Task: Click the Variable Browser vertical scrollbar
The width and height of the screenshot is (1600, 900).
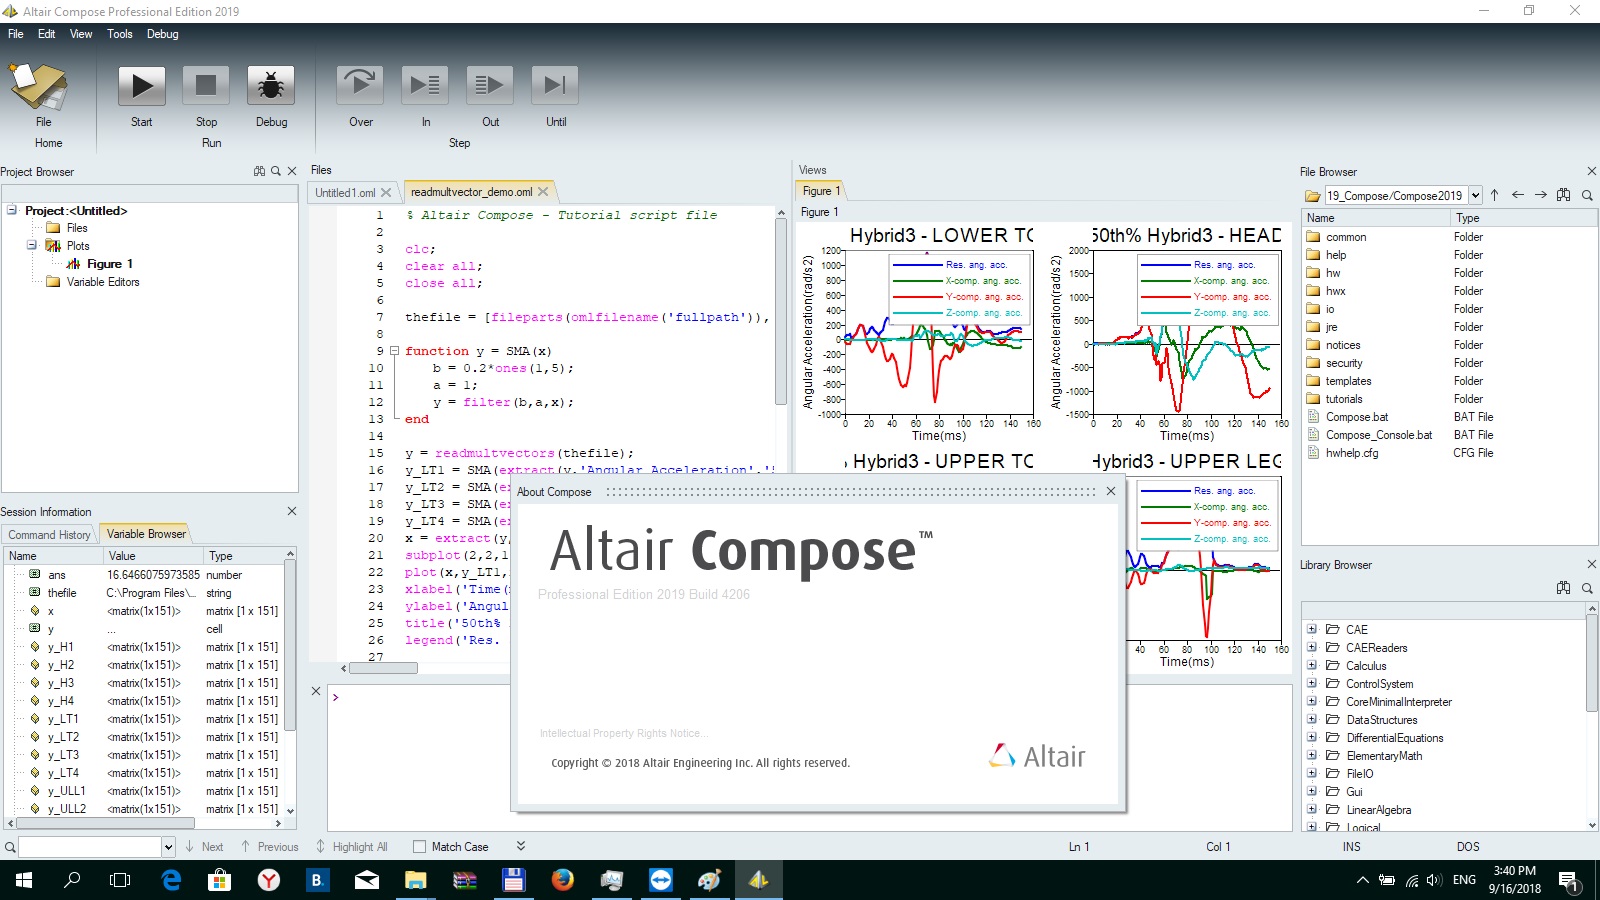Action: (290, 645)
